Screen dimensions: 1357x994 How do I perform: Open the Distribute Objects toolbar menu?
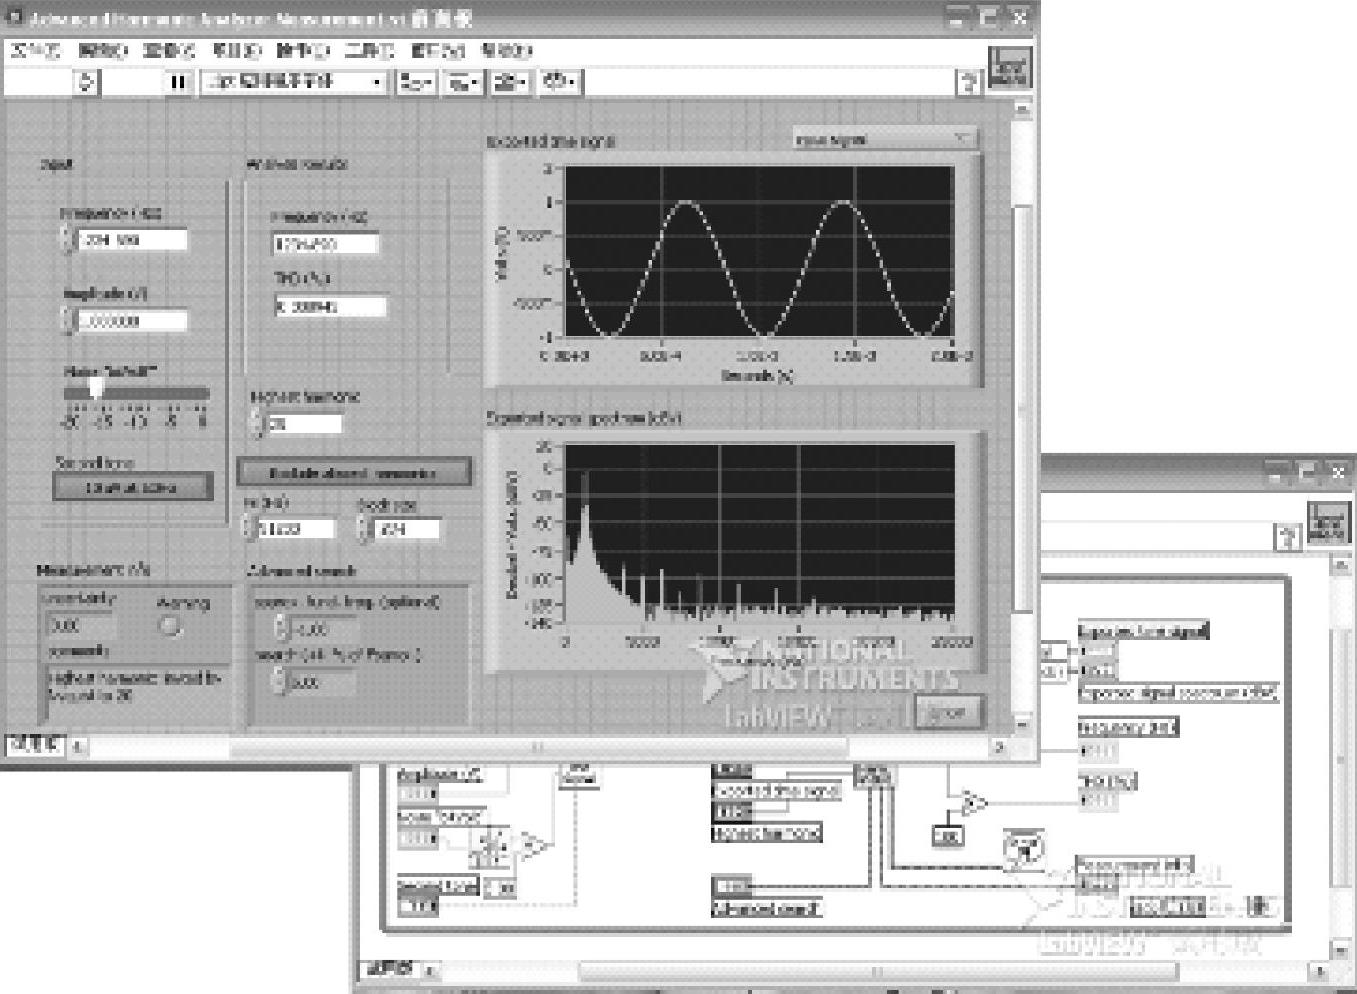click(x=464, y=82)
